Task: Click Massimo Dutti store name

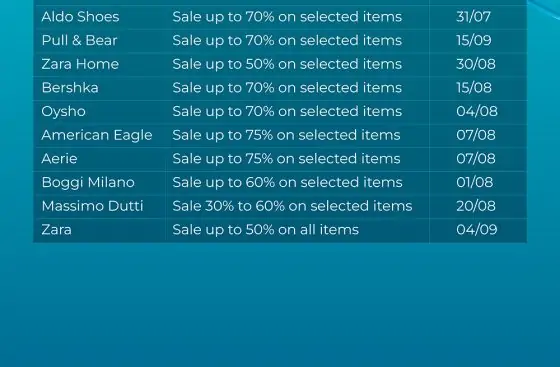Action: 92,206
